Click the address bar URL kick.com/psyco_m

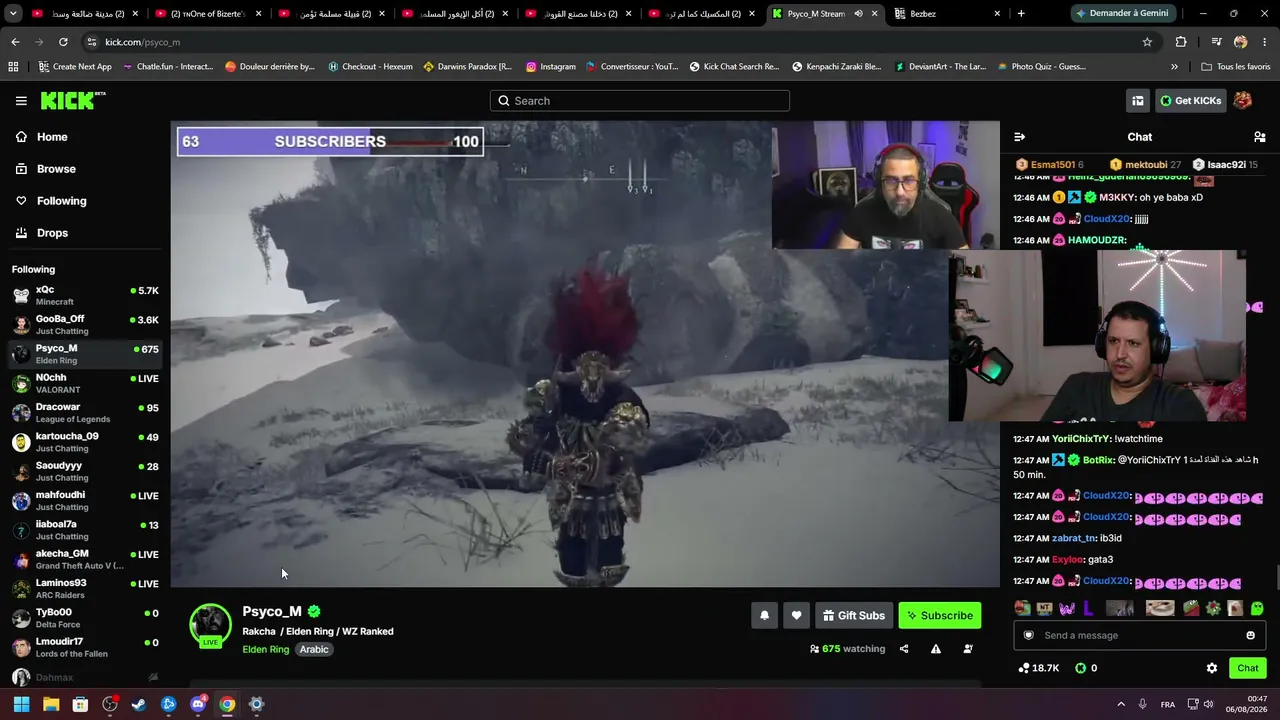tap(142, 42)
